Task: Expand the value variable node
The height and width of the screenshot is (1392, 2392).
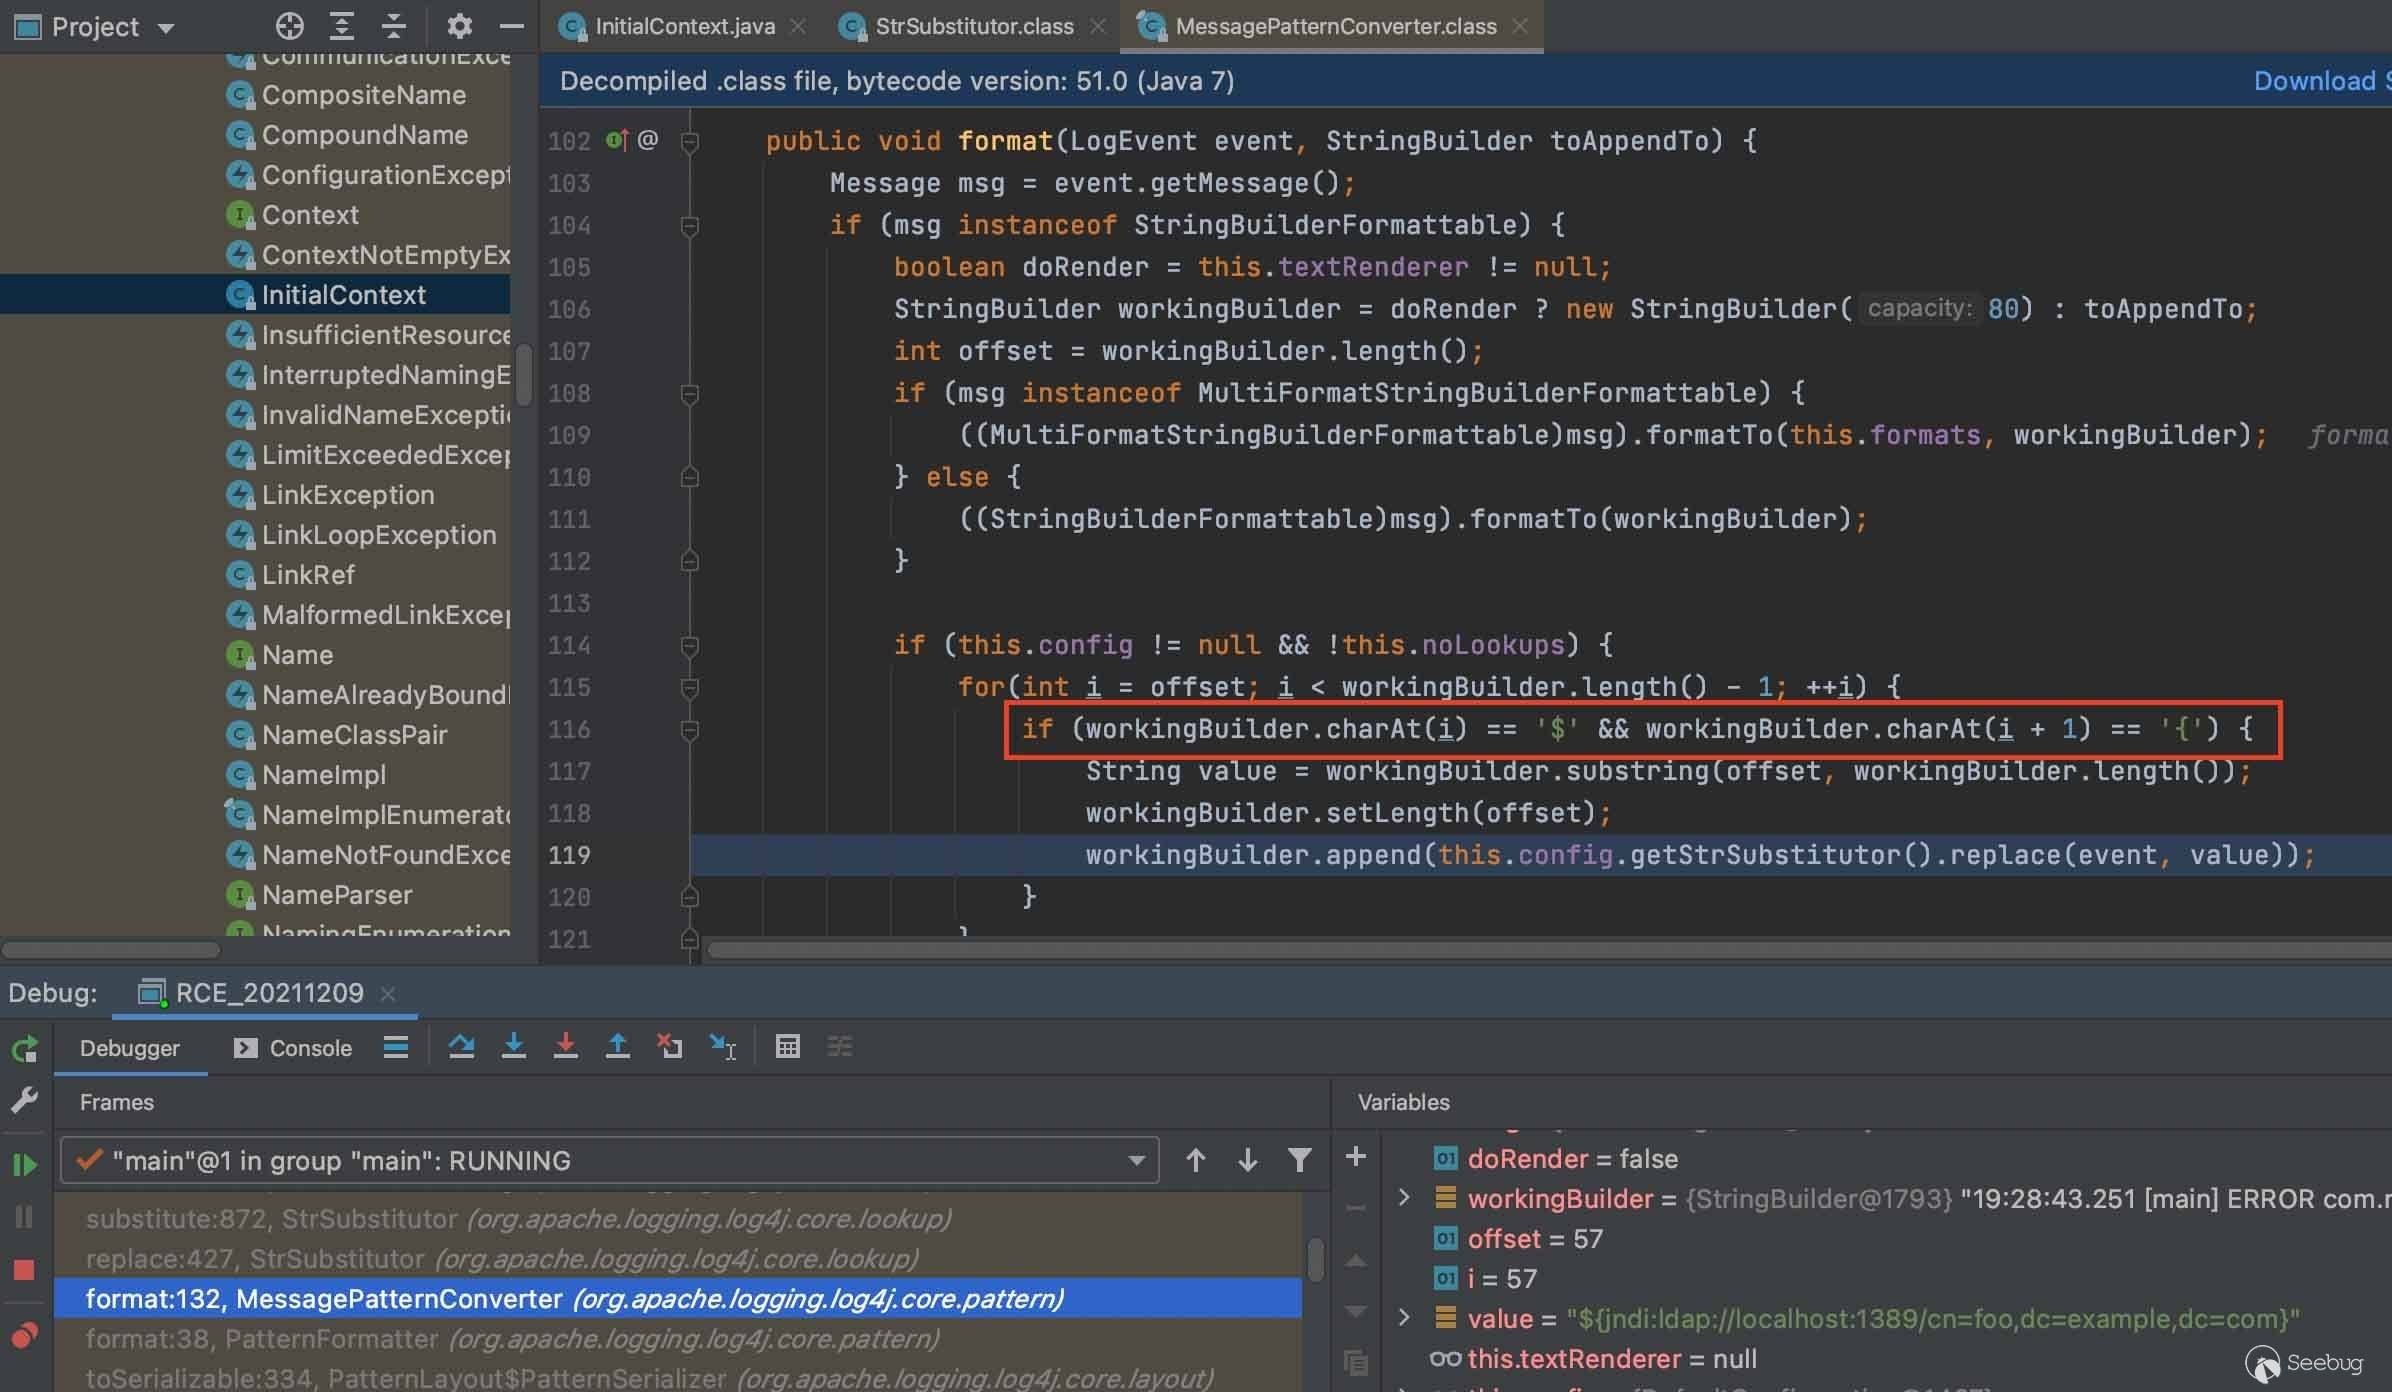Action: pyautogui.click(x=1404, y=1318)
